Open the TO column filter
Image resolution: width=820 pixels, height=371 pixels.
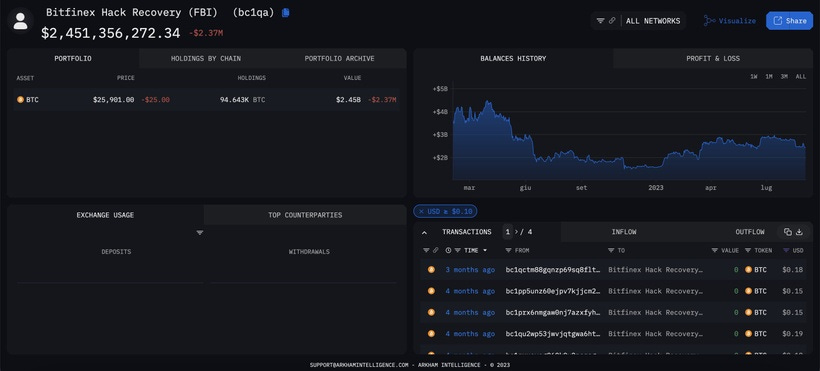click(x=612, y=251)
